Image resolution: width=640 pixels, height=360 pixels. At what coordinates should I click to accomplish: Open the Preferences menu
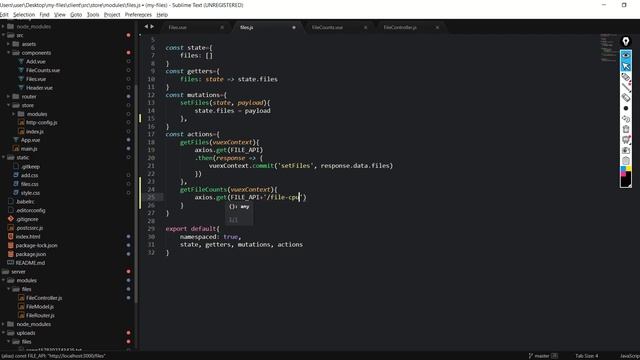tap(138, 15)
